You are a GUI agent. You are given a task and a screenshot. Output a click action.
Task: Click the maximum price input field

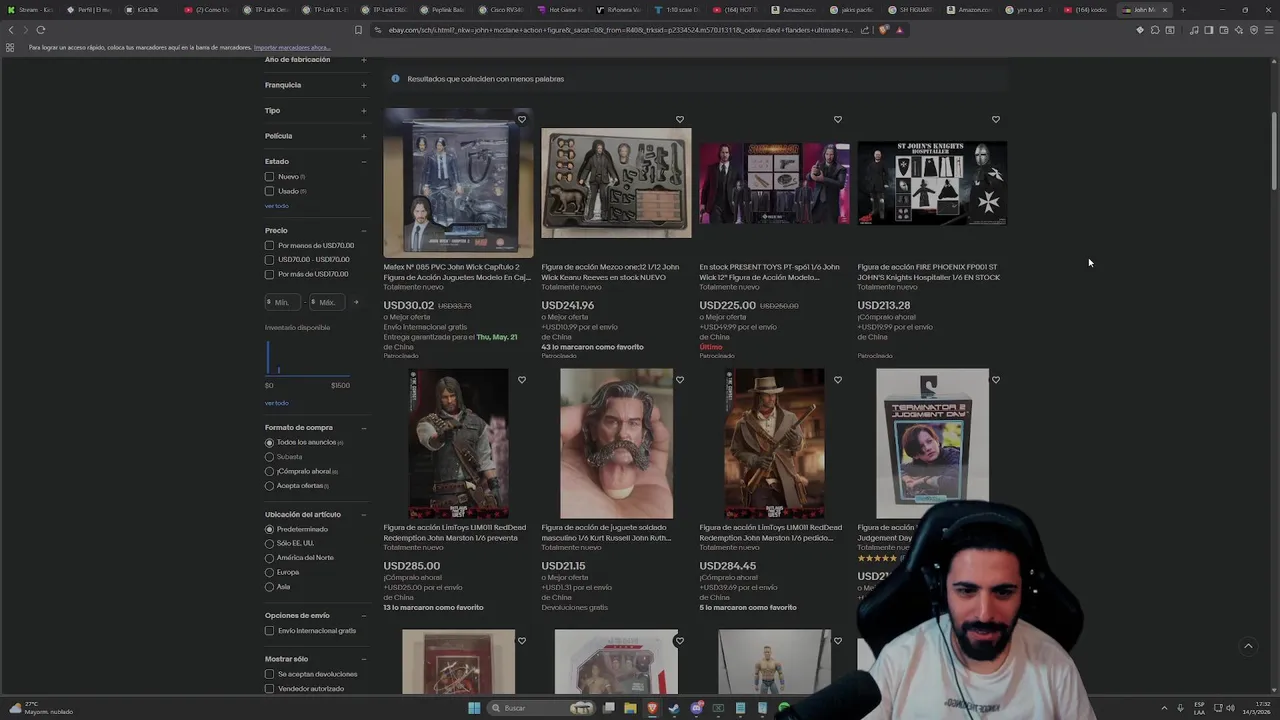click(x=326, y=302)
